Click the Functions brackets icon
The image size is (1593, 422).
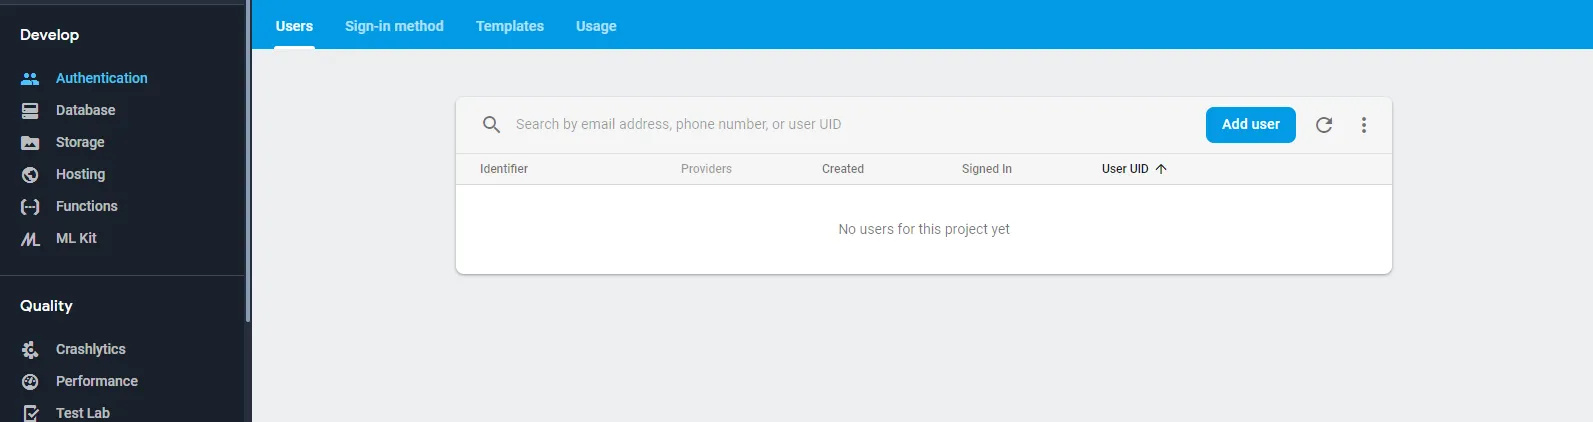point(30,206)
